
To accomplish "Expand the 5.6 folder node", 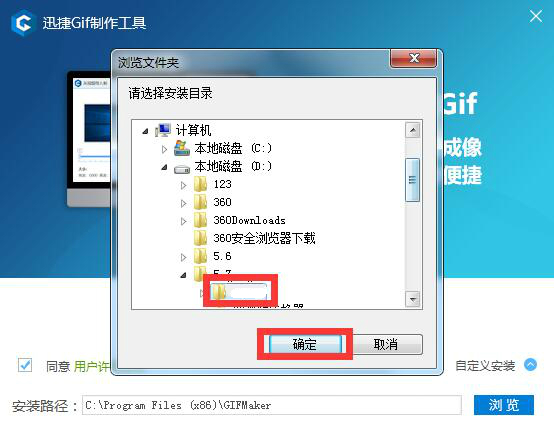I will (x=183, y=257).
